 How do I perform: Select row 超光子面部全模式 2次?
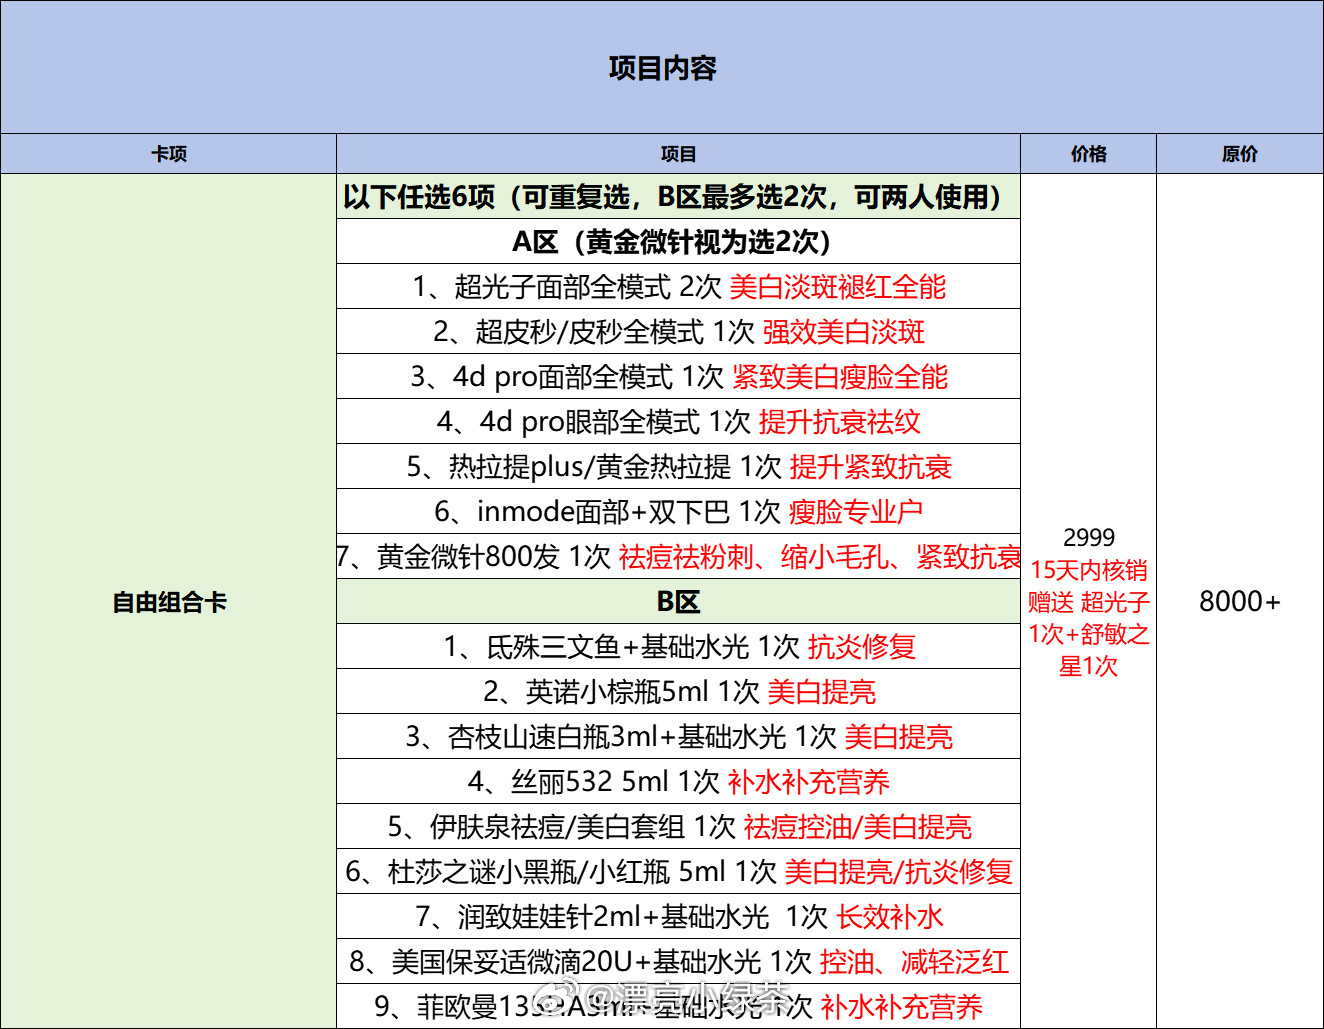[678, 287]
